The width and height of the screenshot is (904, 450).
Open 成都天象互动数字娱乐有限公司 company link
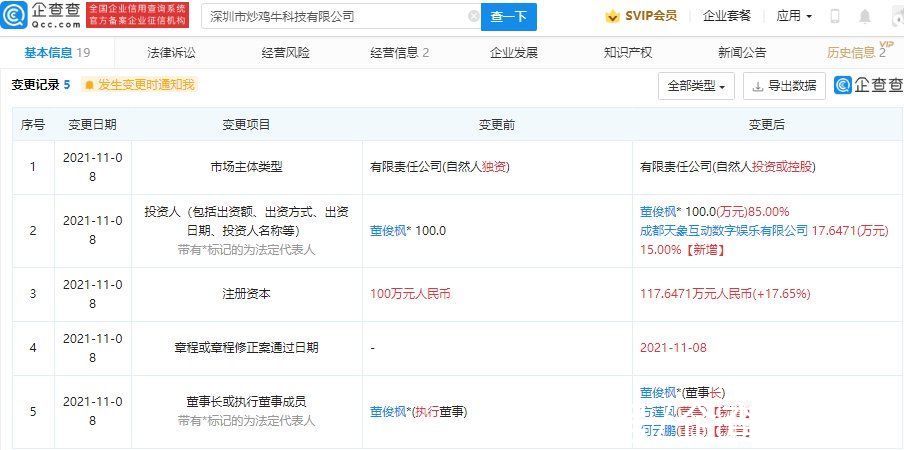coord(724,231)
